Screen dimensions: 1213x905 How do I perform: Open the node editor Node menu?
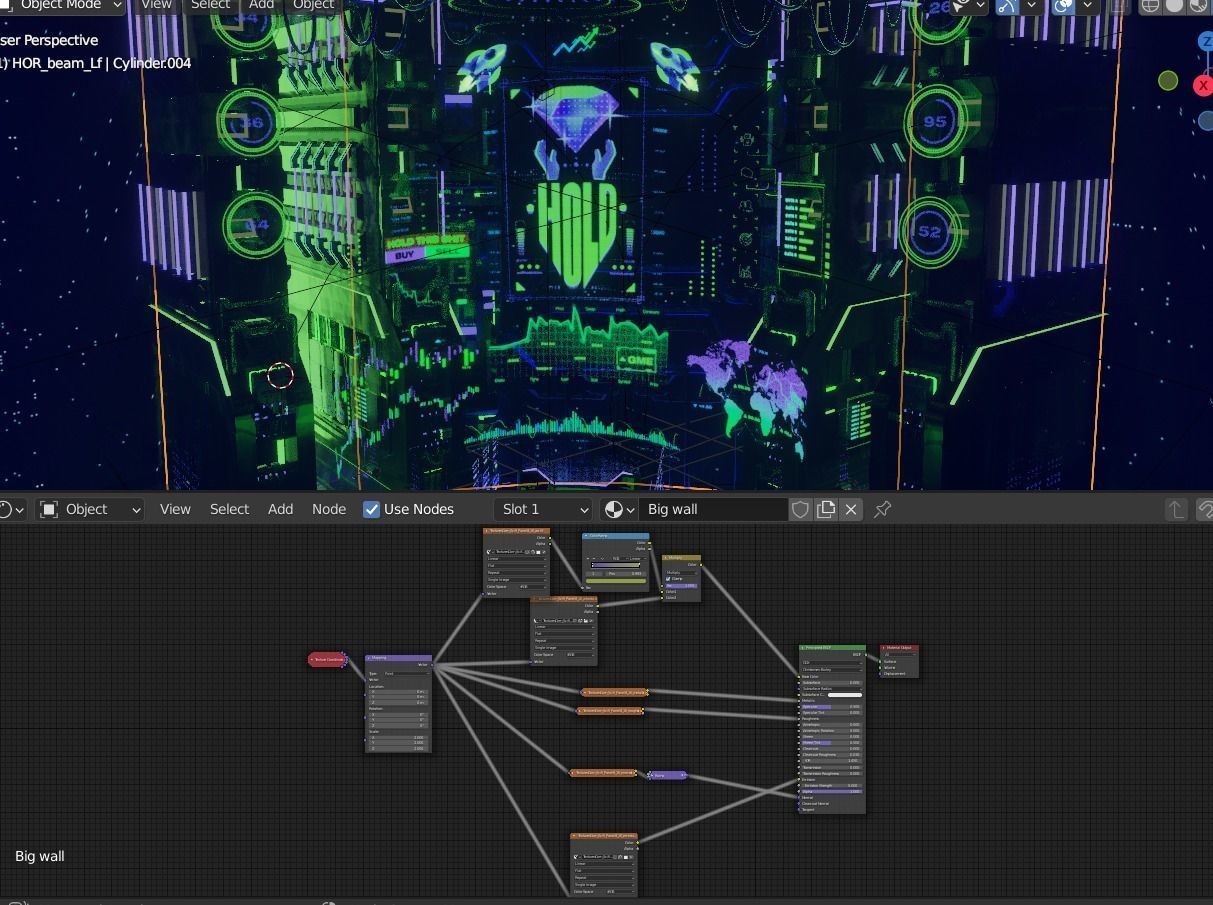coord(329,509)
